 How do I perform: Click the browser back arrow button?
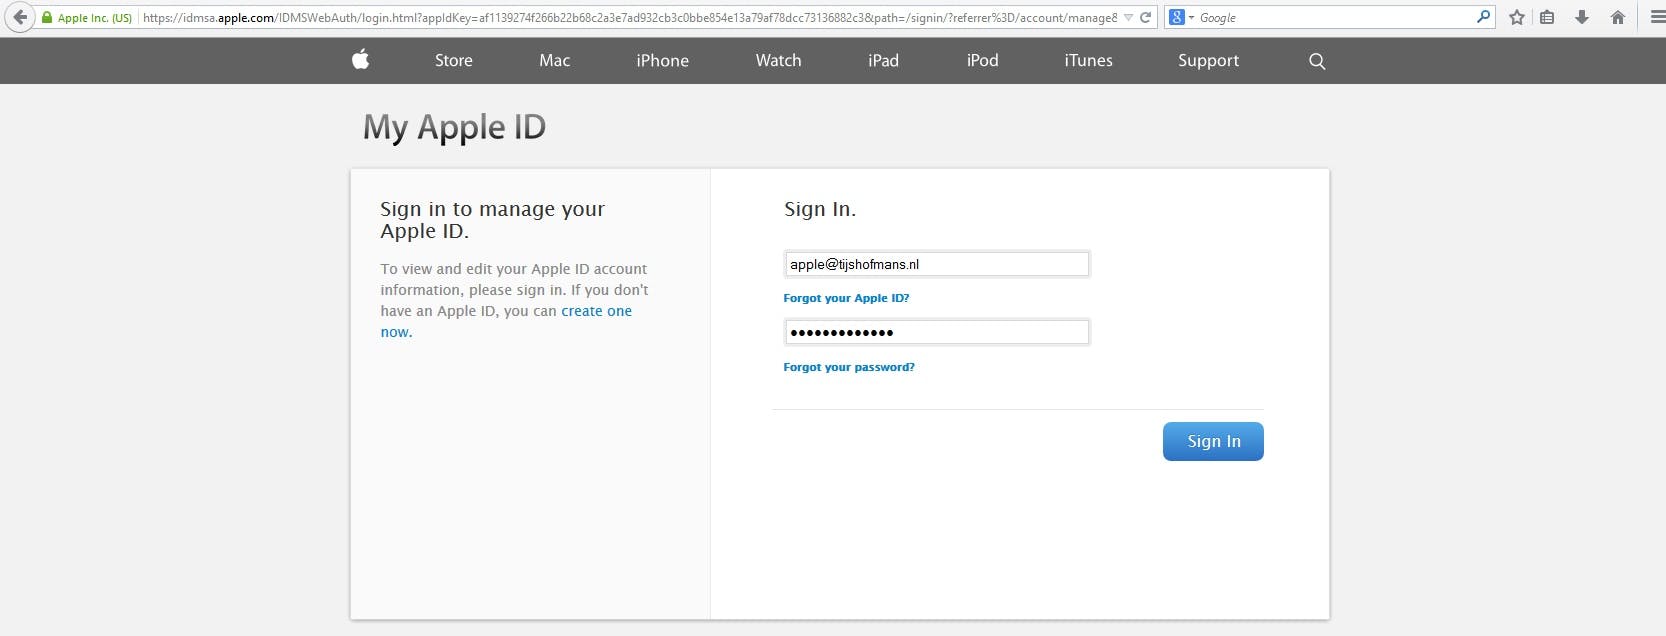[19, 17]
